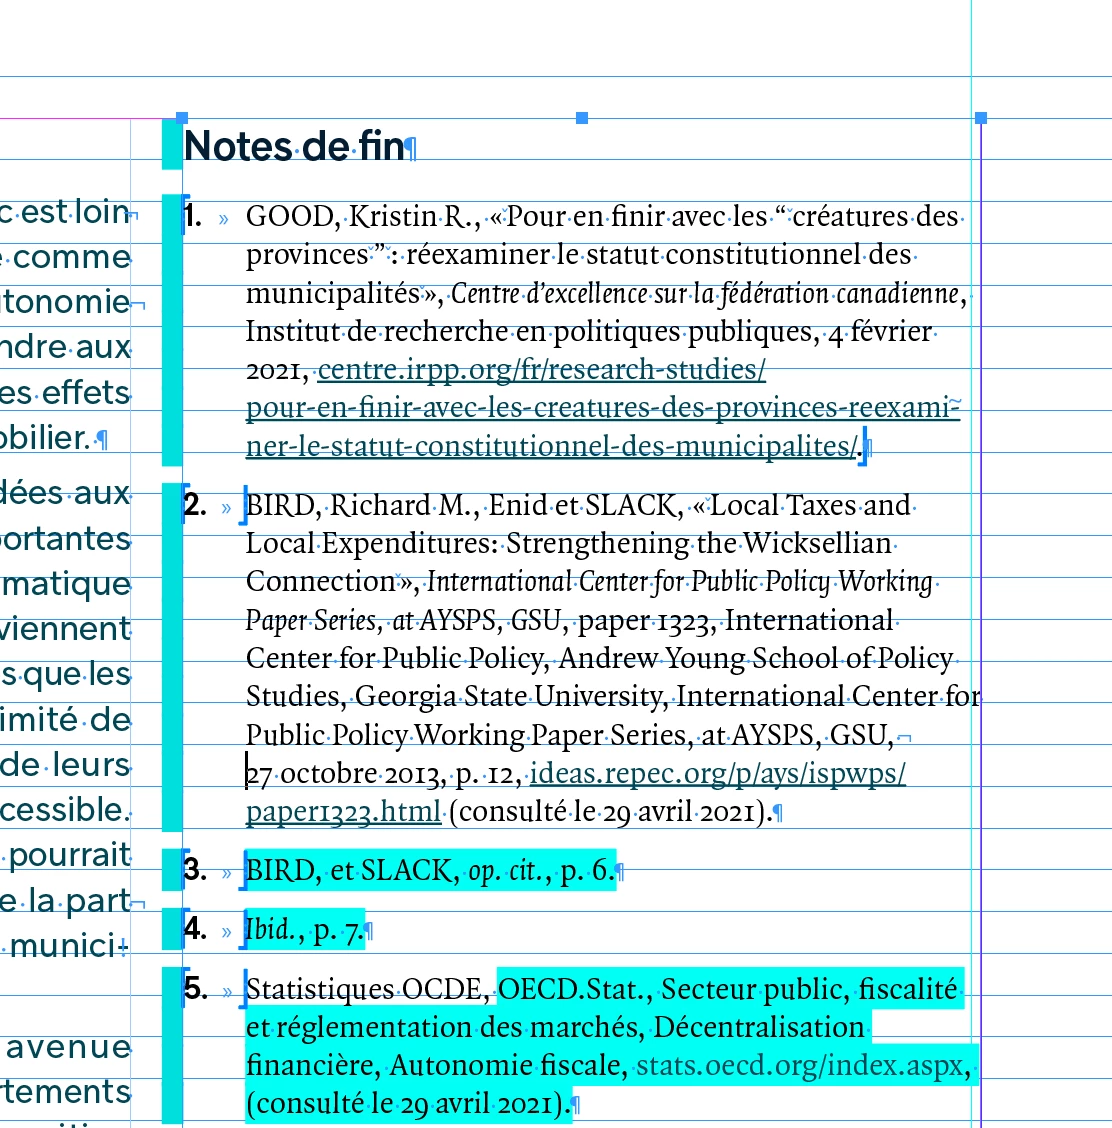This screenshot has width=1112, height=1128.
Task: Click '(consulté le 29 avril 2021)' in note 5
Action: (x=408, y=1104)
